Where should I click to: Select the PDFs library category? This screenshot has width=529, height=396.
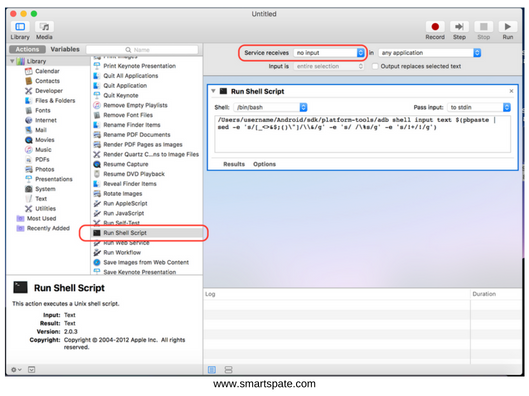pos(42,159)
